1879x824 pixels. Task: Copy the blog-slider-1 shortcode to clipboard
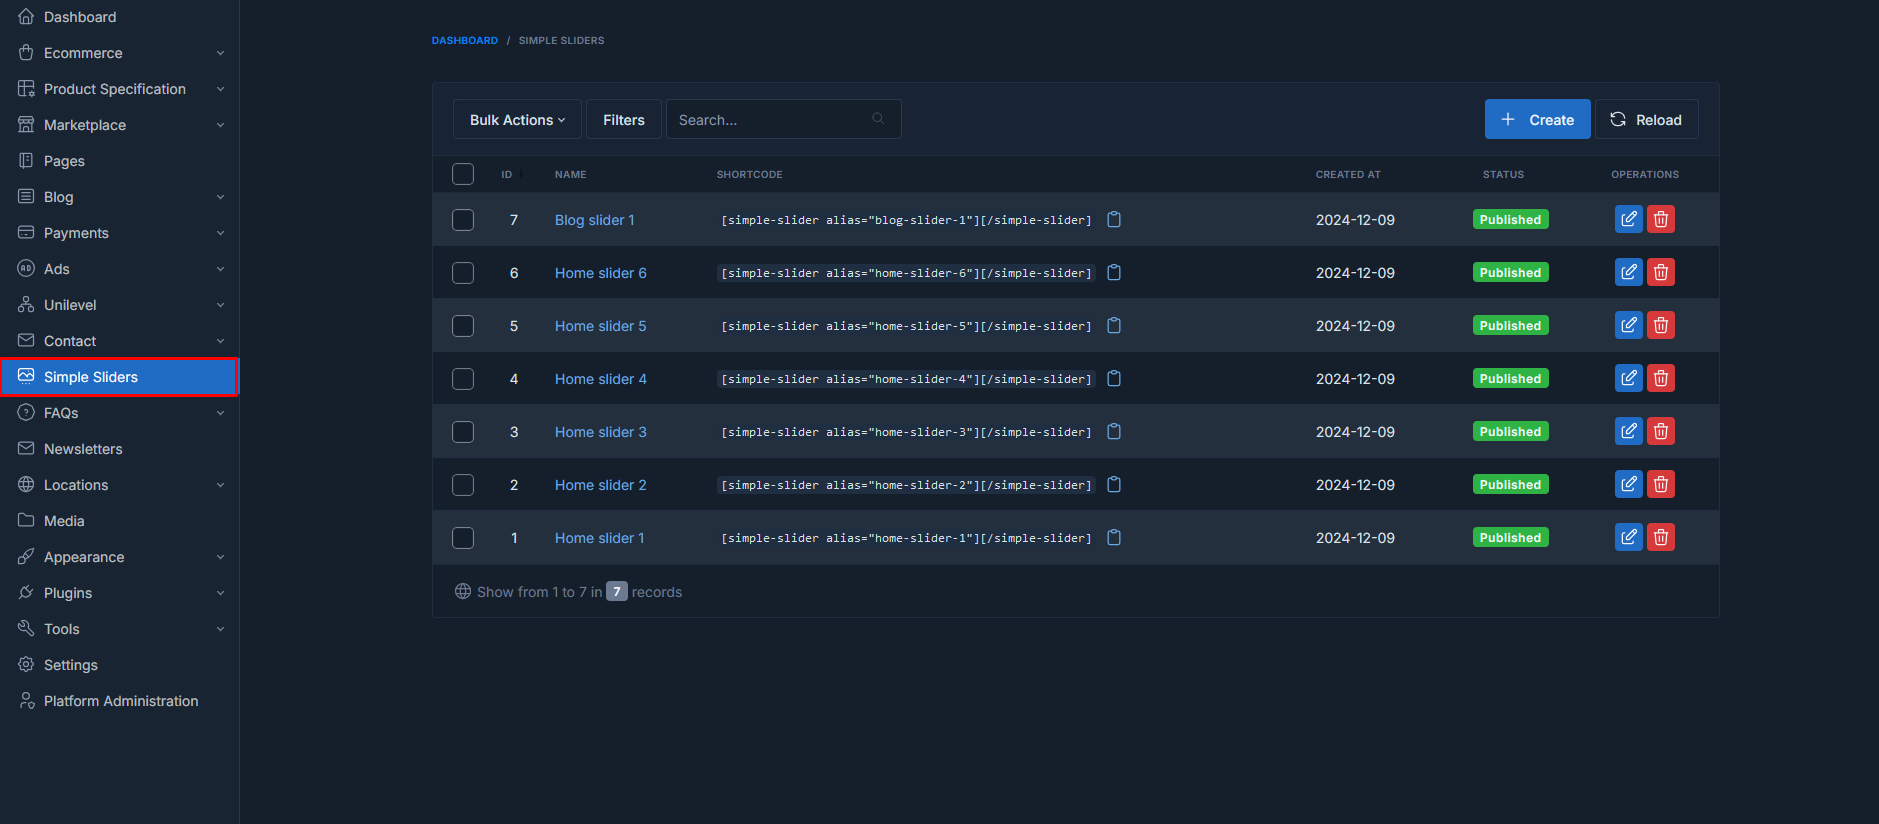[x=1114, y=219]
